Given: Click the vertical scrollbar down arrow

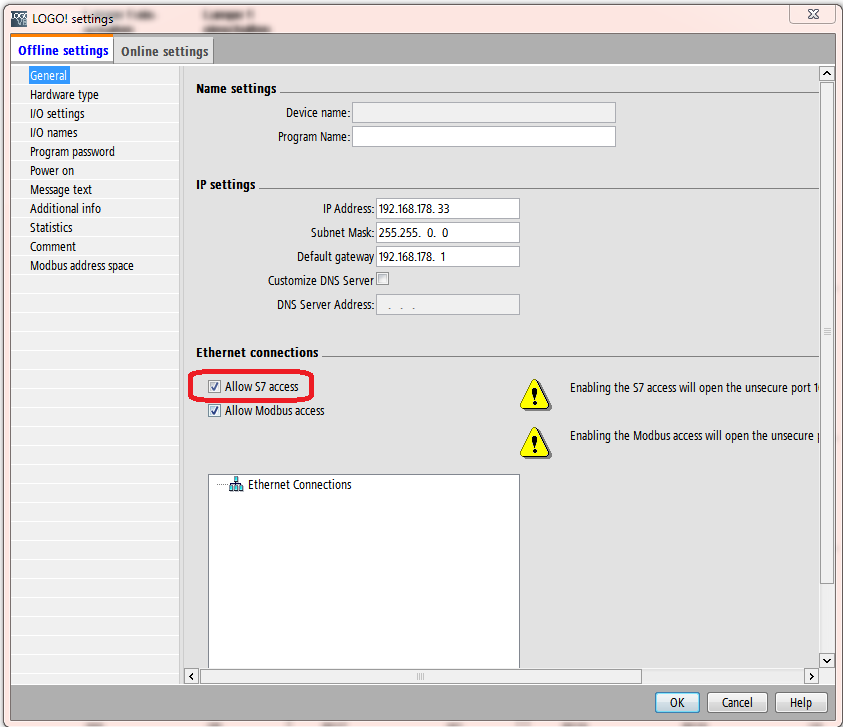Looking at the screenshot, I should (826, 660).
